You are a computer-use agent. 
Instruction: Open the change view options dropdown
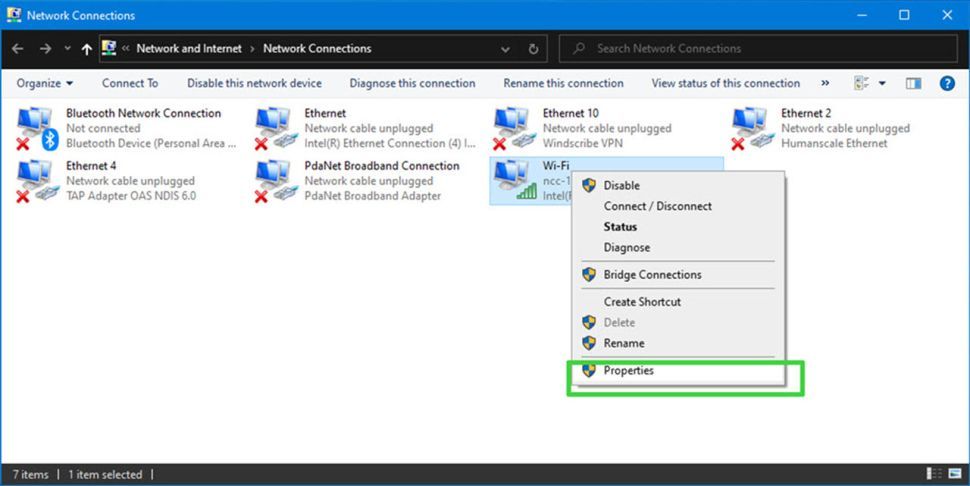point(882,84)
